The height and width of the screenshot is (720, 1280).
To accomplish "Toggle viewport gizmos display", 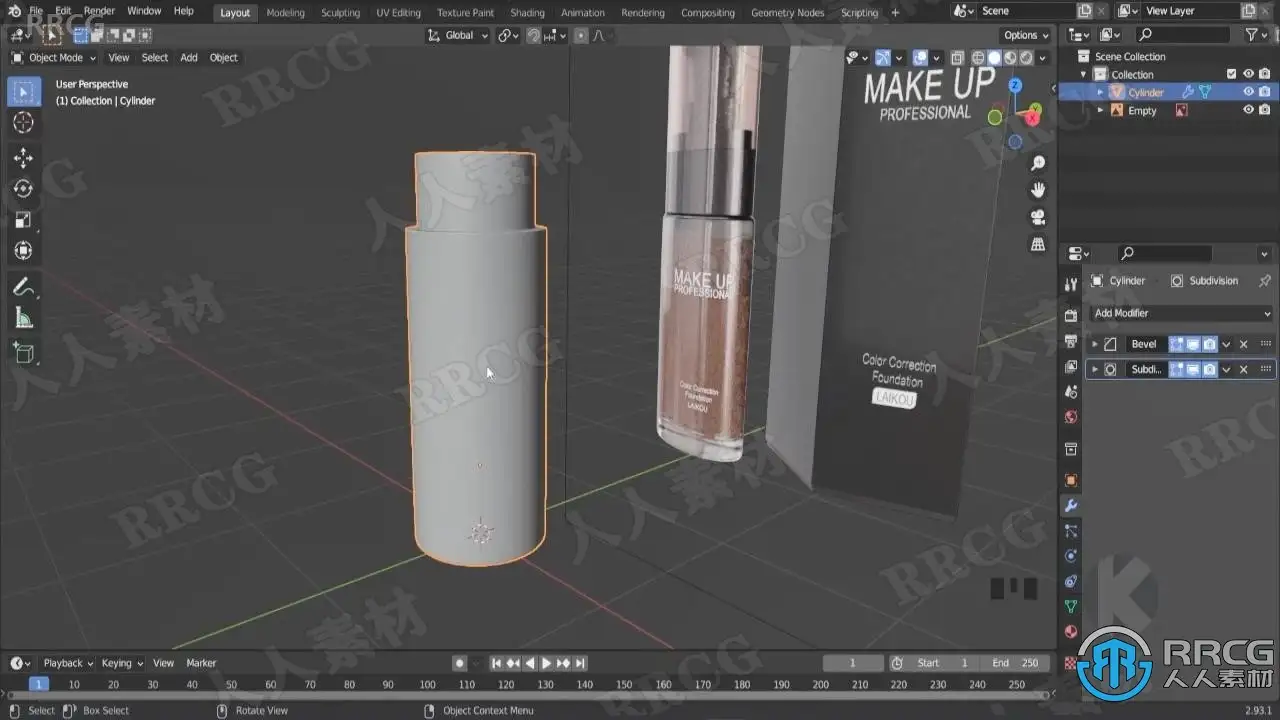I will (883, 58).
